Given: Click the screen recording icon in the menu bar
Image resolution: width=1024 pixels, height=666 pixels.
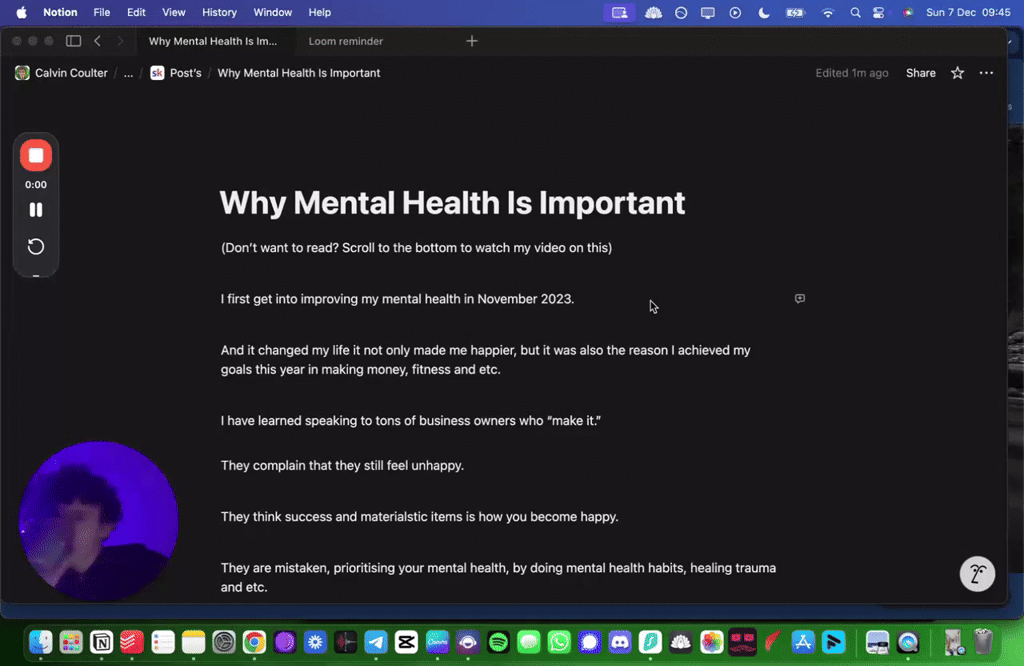Looking at the screenshot, I should click(619, 12).
